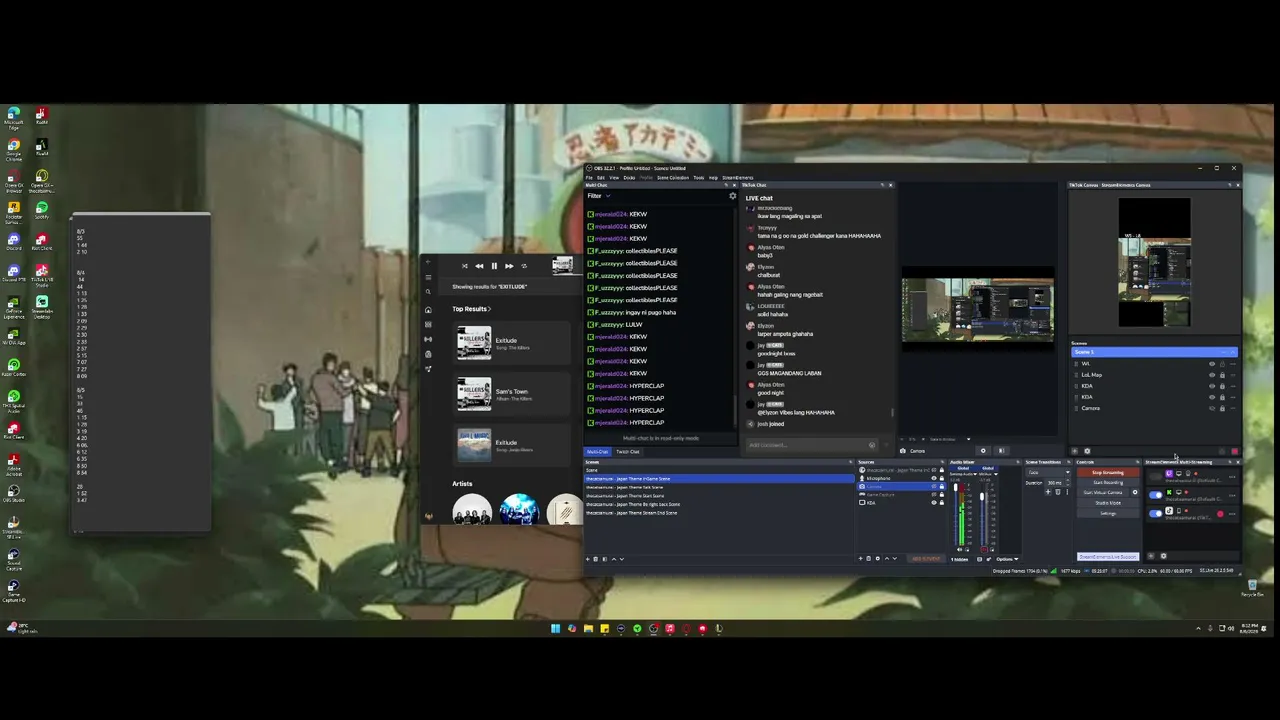Toggle repeat in music player
The width and height of the screenshot is (1280, 720).
[524, 266]
